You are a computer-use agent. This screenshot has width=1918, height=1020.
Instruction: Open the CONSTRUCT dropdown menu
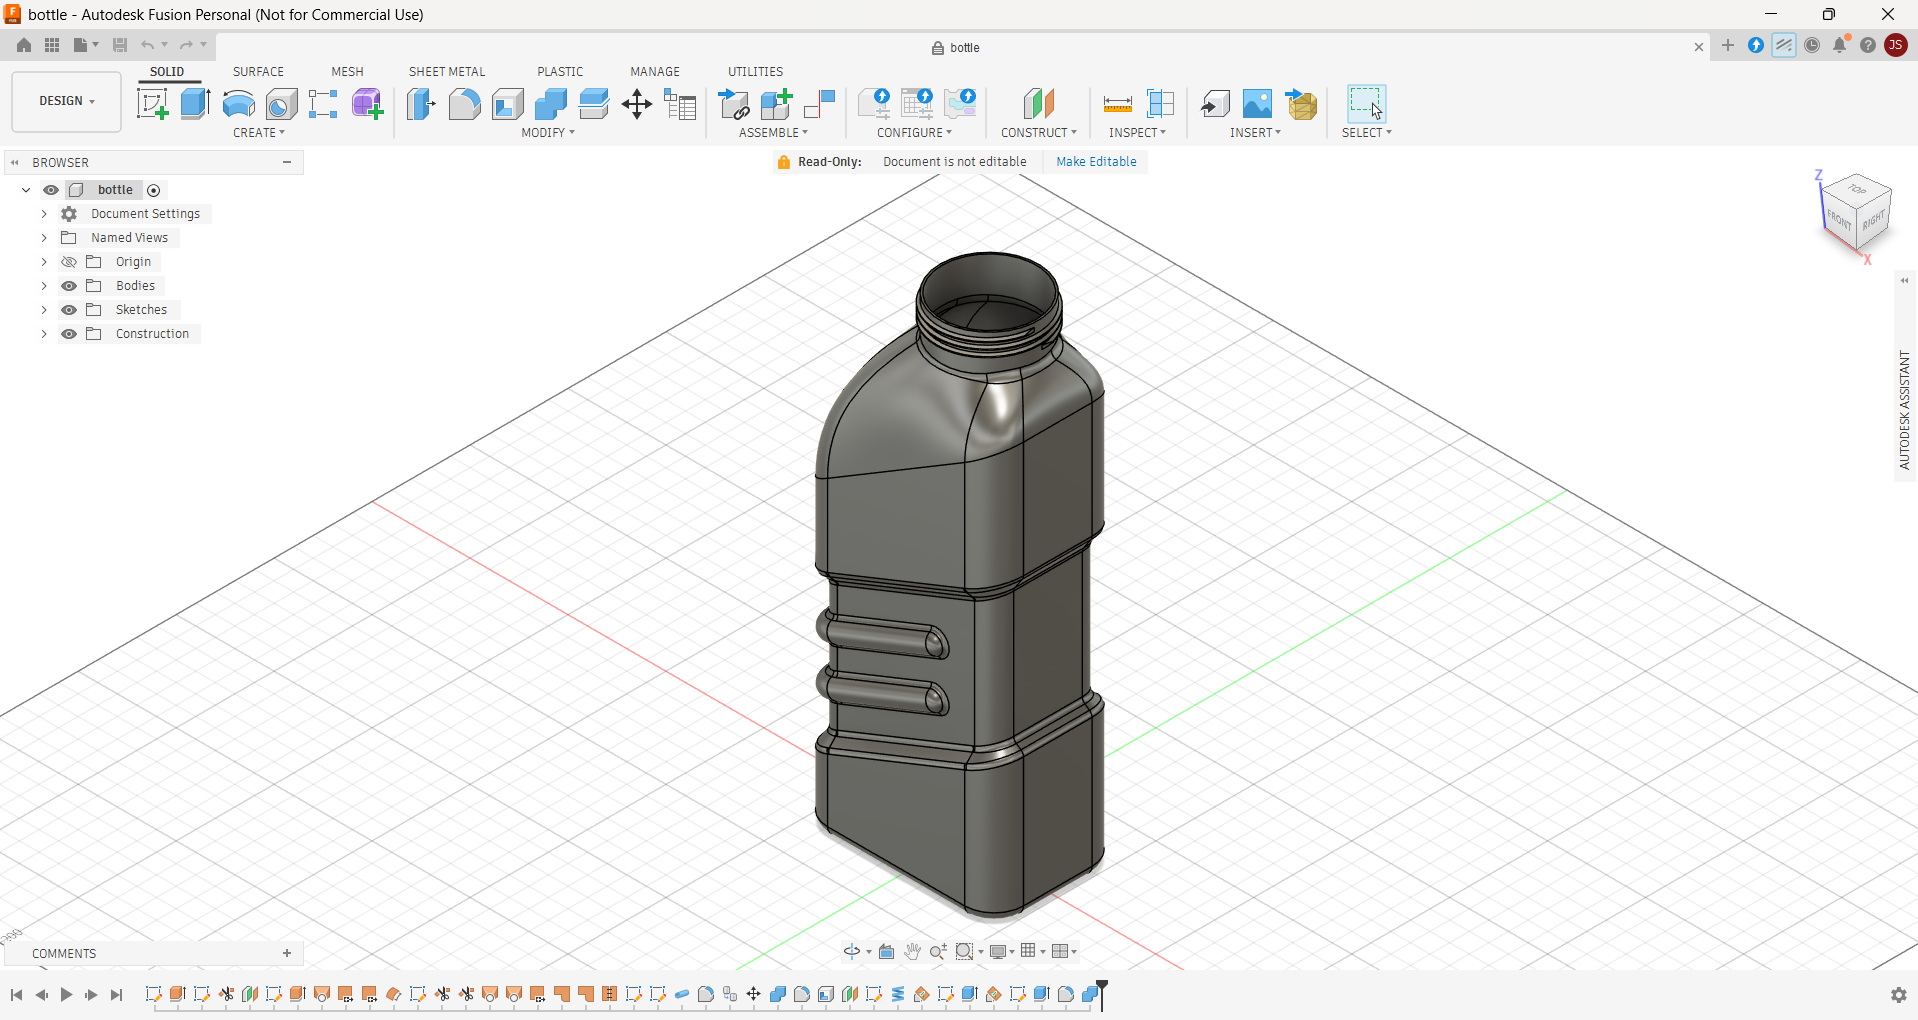click(1039, 132)
